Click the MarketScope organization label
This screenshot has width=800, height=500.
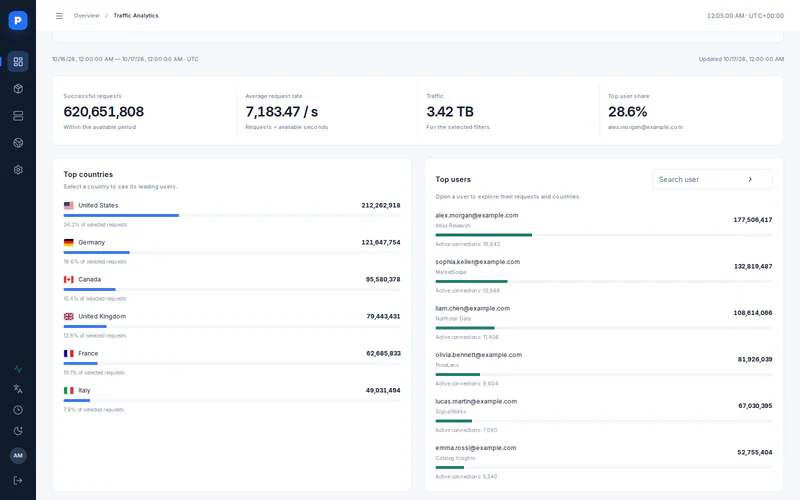(451, 272)
